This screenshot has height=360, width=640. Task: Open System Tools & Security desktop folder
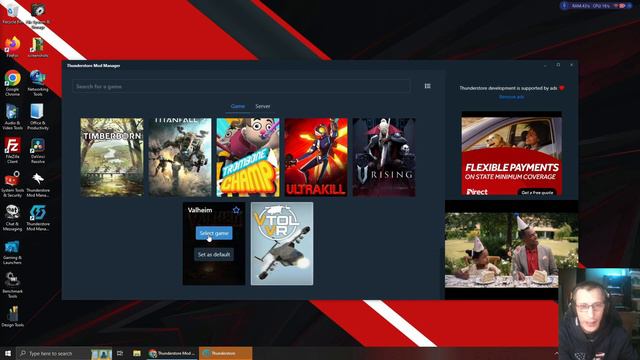[12, 184]
